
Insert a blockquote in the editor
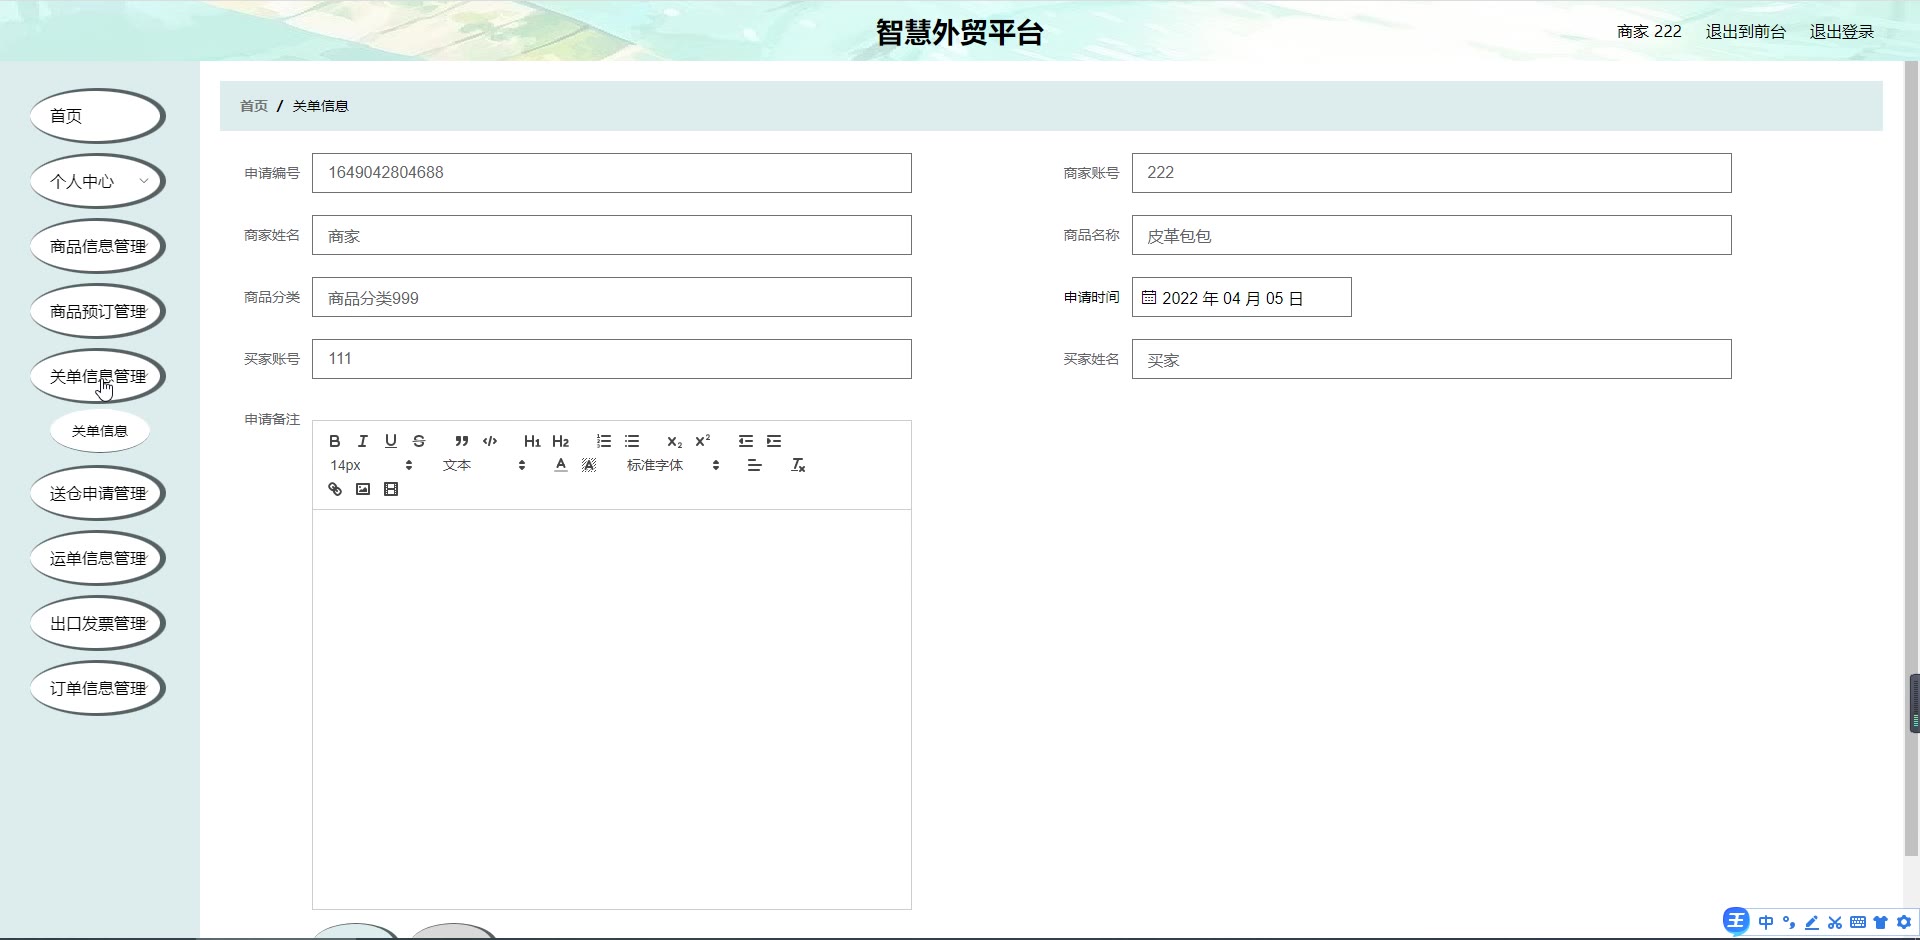462,441
